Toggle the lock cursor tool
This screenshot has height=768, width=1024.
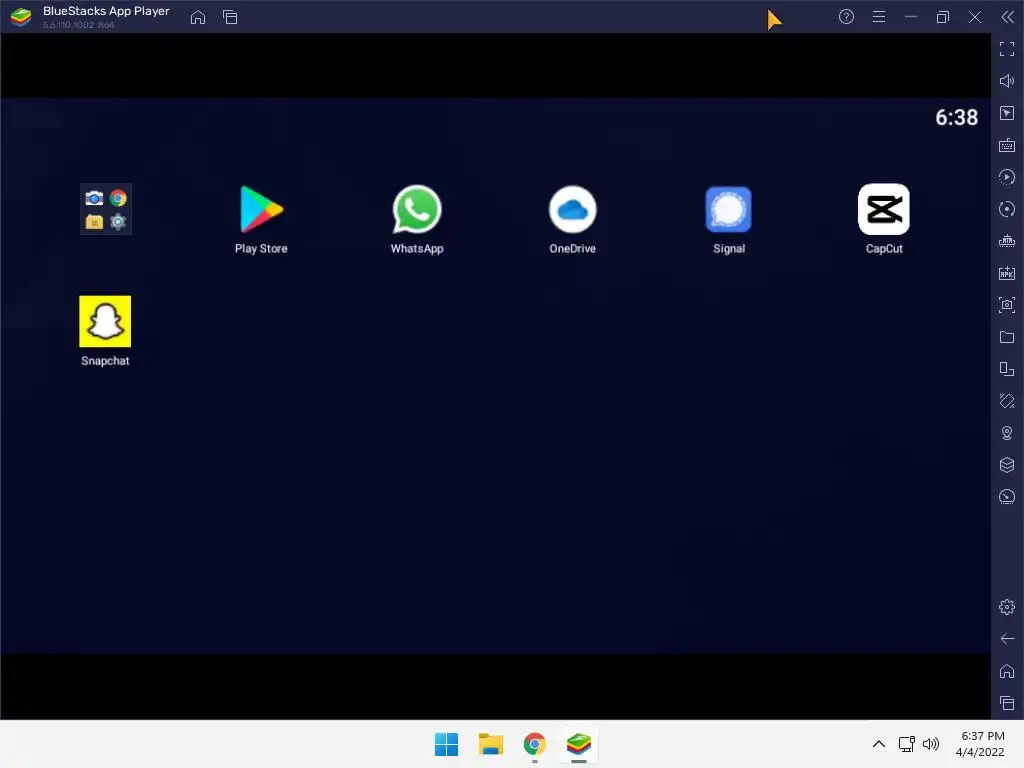1006,113
